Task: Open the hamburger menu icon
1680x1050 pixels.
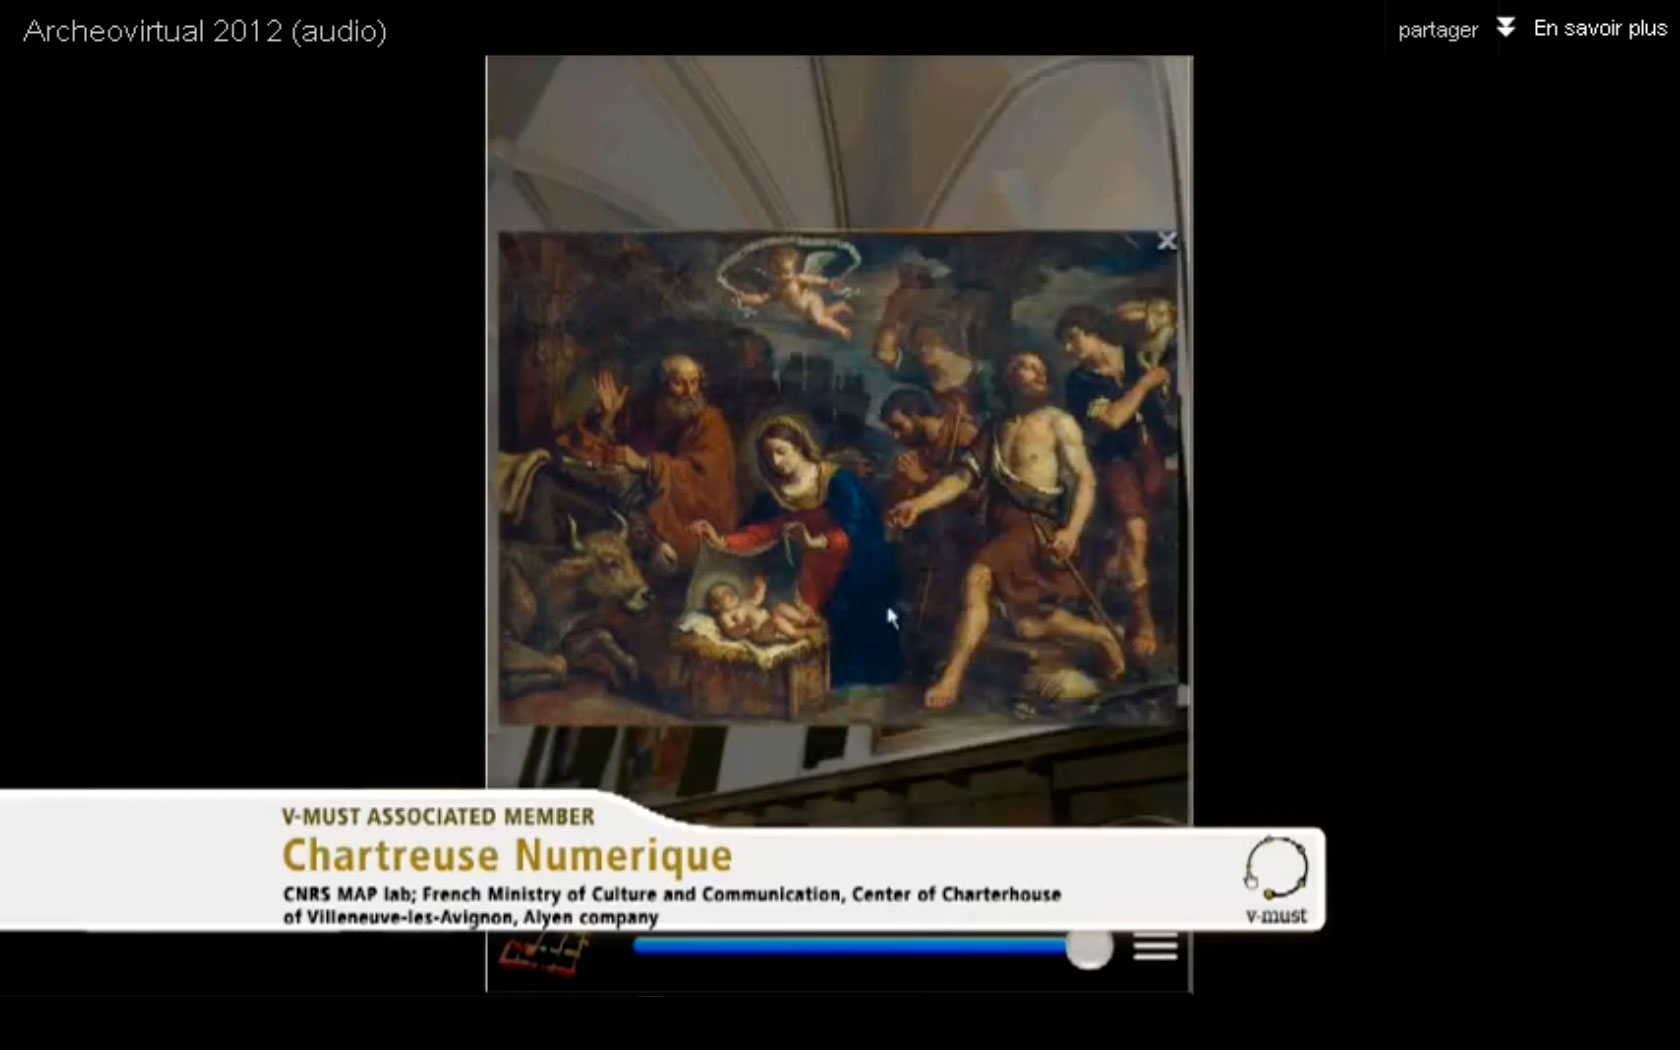Action: tap(1155, 947)
